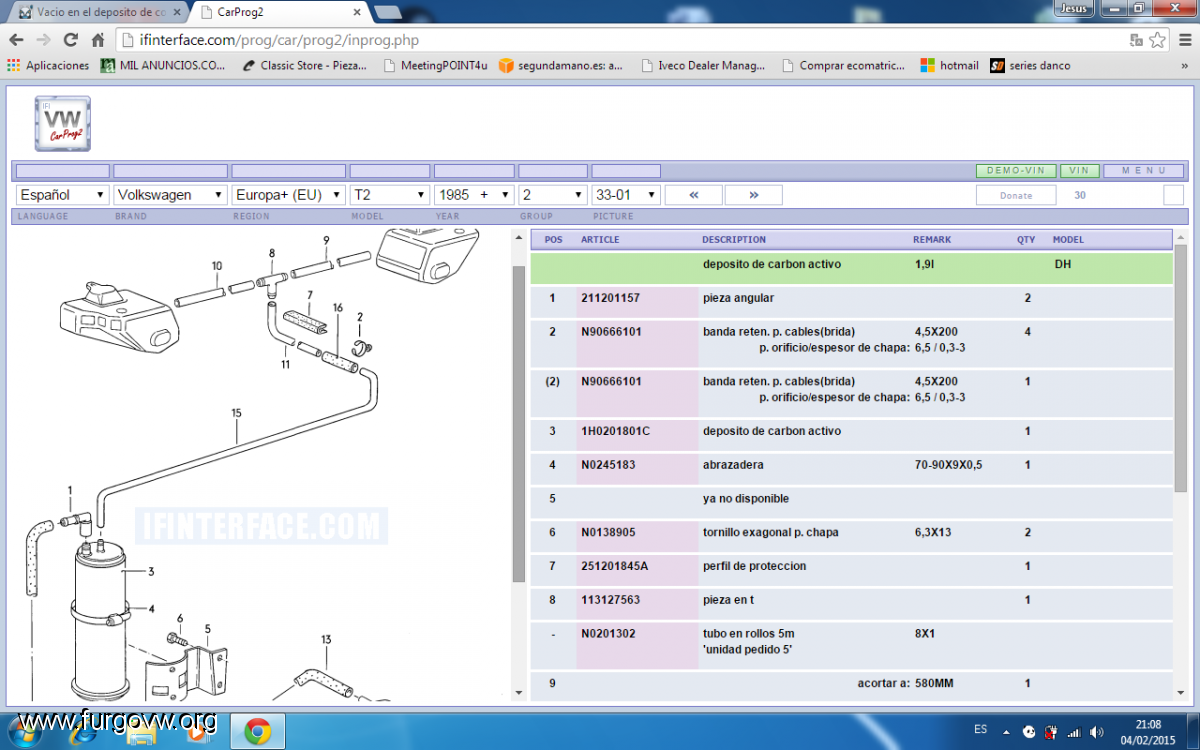This screenshot has width=1200, height=750.
Task: Expand the 1985 year dropdown
Action: click(474, 195)
